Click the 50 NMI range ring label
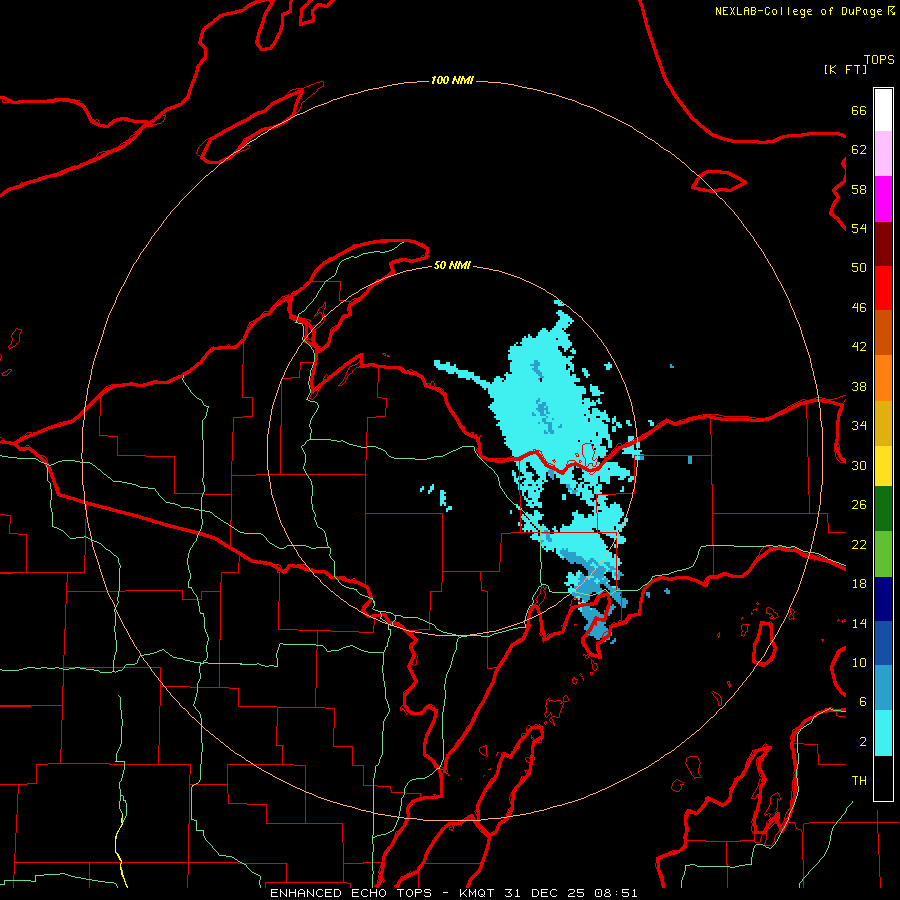 [x=452, y=265]
